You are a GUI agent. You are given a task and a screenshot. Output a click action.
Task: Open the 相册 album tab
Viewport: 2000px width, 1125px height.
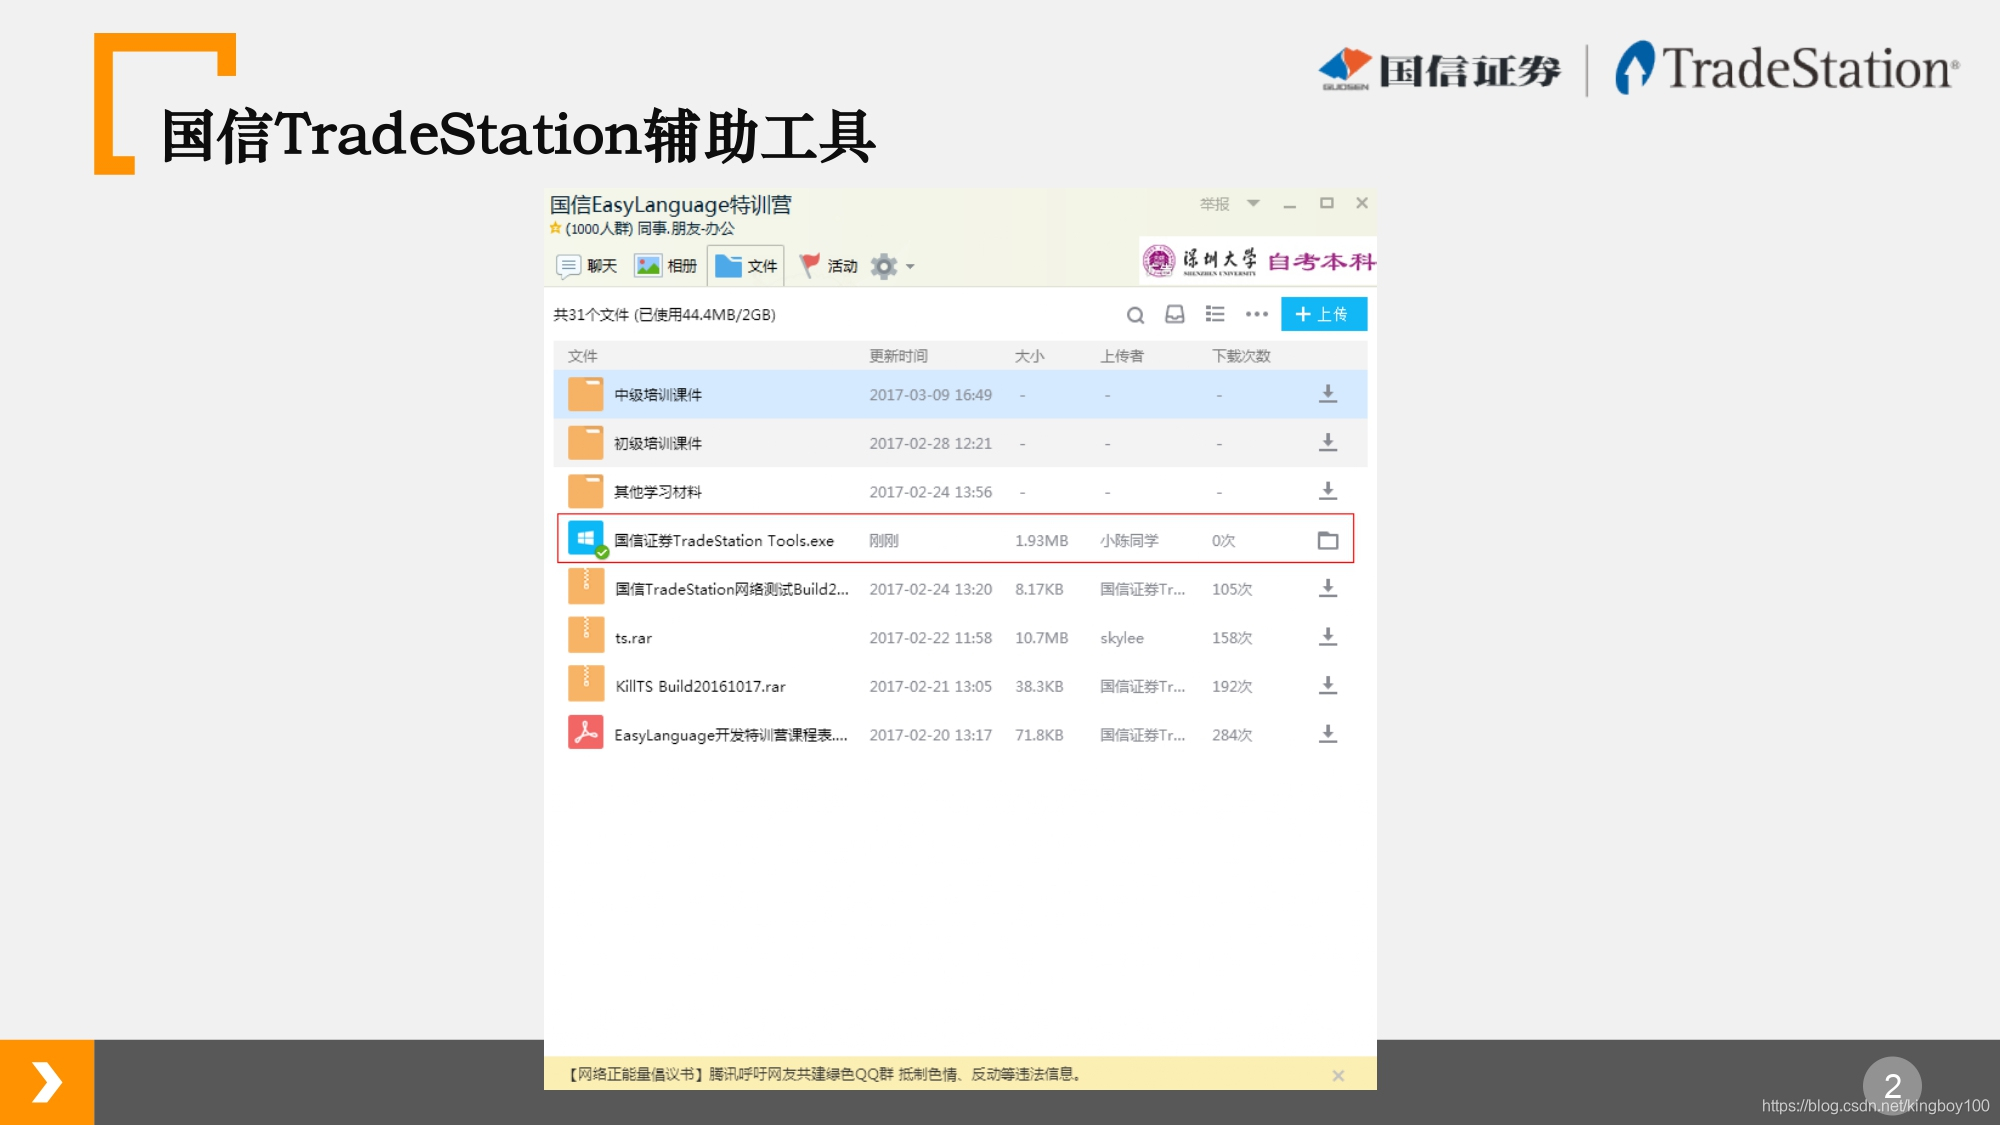666,266
